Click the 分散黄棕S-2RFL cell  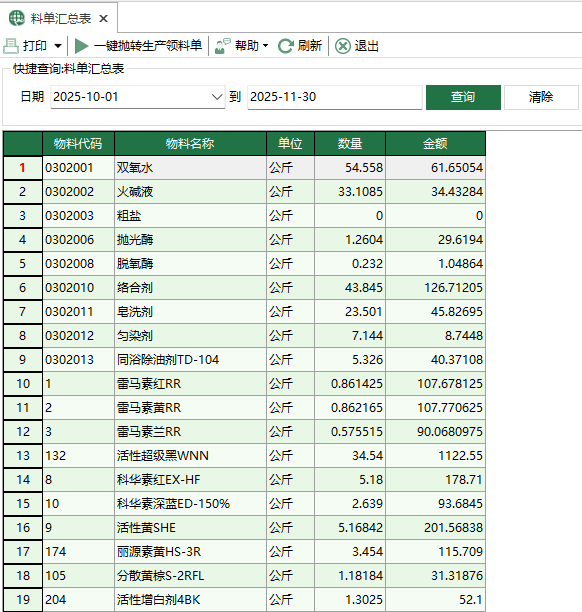[190, 576]
